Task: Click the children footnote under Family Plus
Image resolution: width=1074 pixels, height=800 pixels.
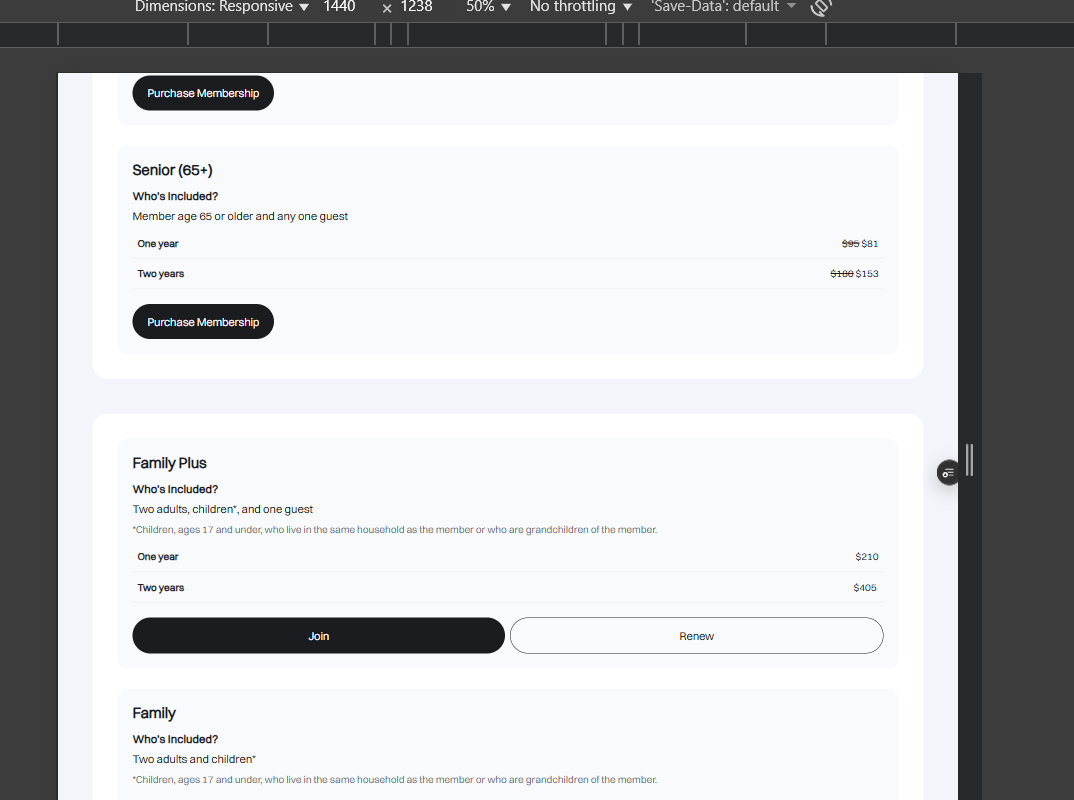Action: point(395,529)
